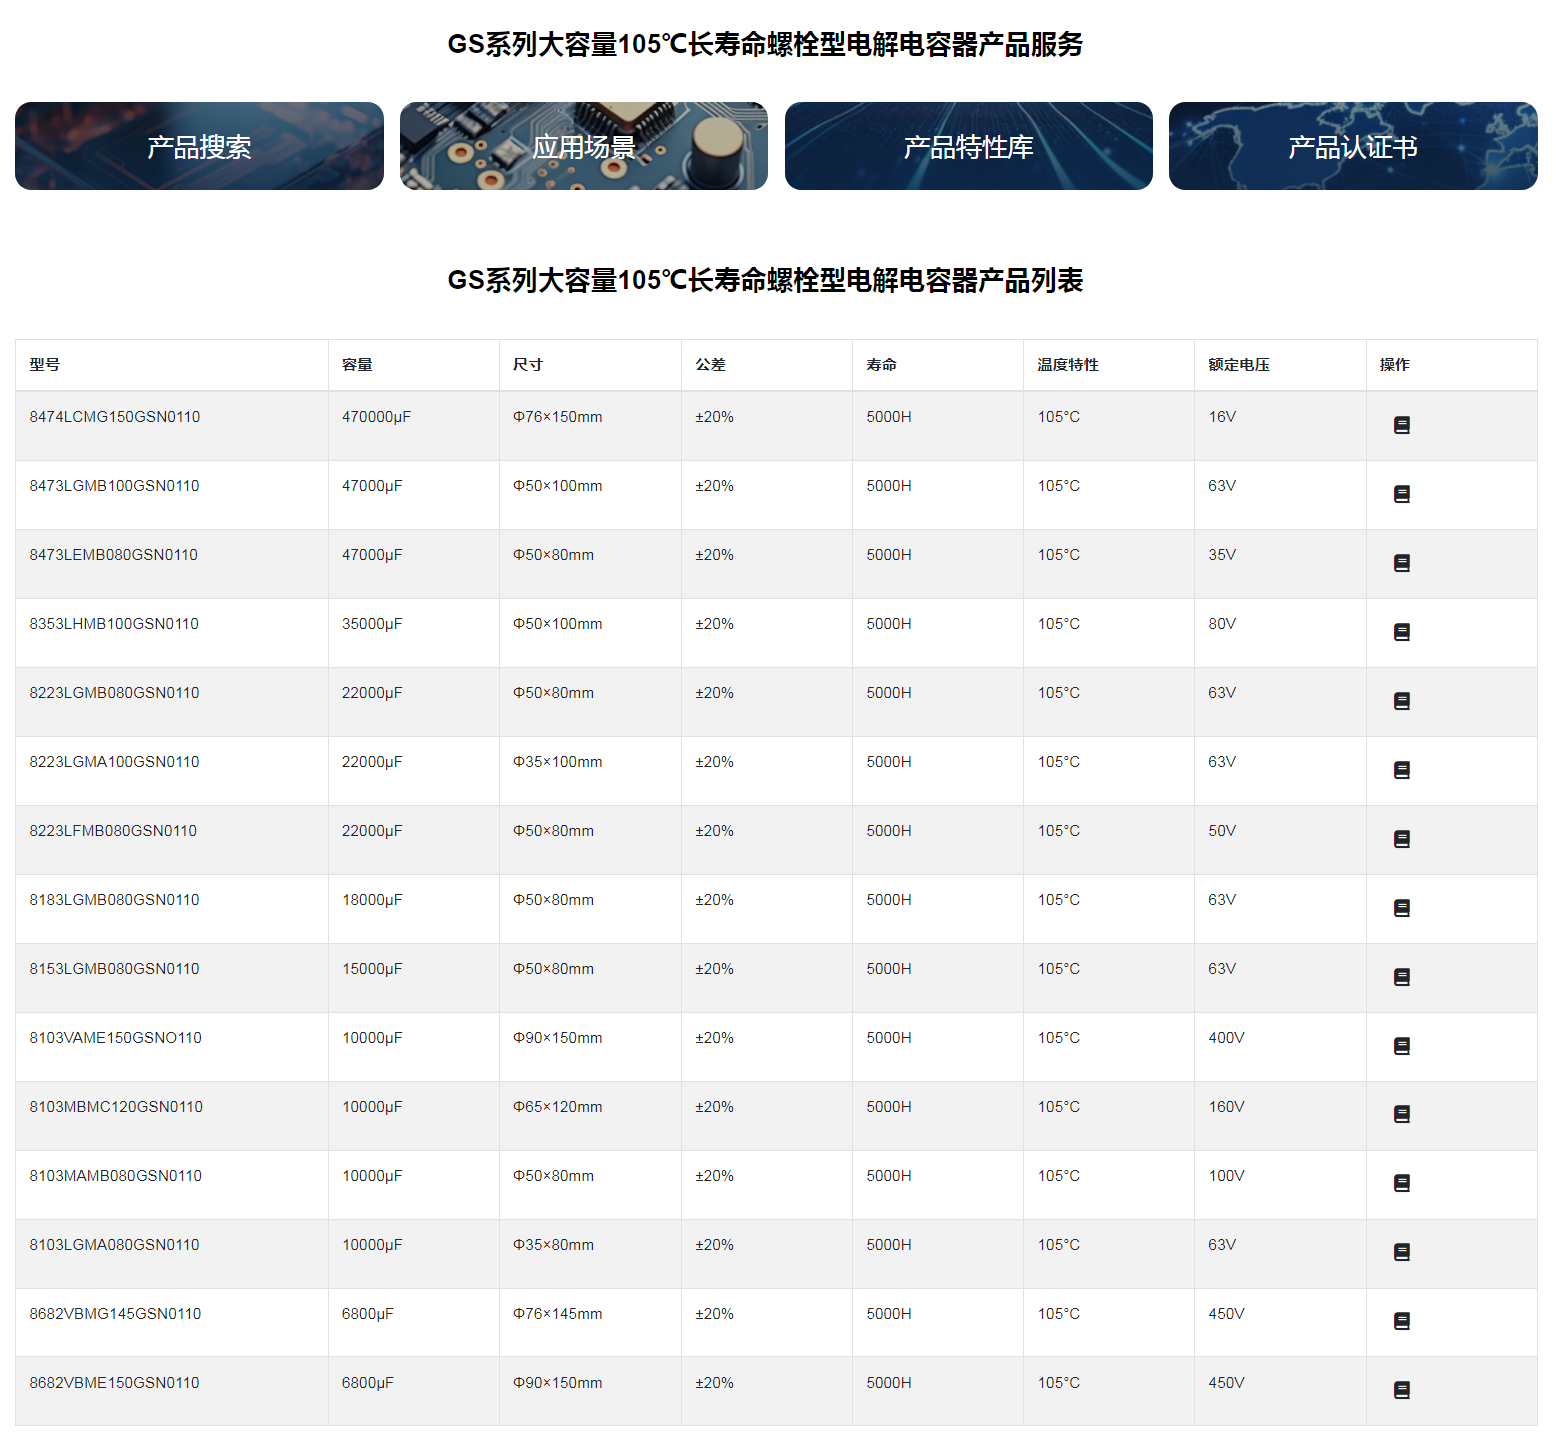Viewport: 1556px width, 1441px height.
Task: Click document icon for 8353LHMB100GSN0110 row
Action: tap(1401, 633)
